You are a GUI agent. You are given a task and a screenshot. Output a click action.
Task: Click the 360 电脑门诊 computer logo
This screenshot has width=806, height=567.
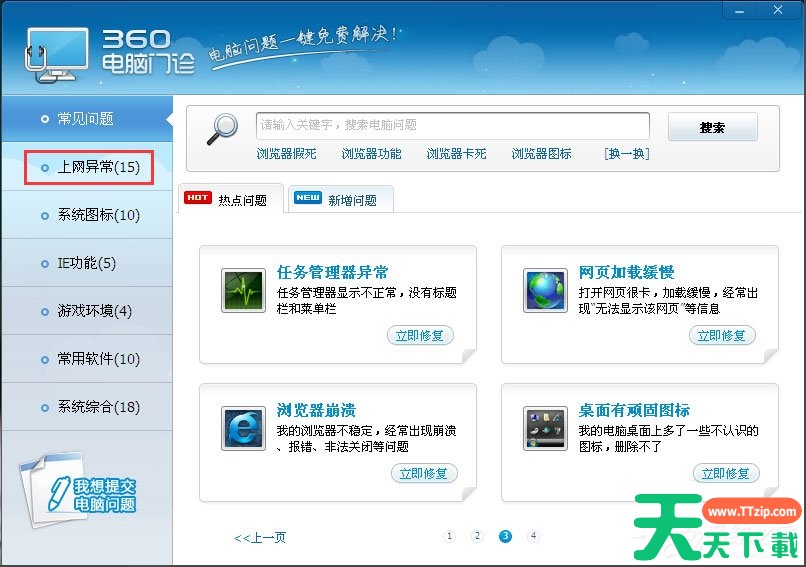(56, 55)
